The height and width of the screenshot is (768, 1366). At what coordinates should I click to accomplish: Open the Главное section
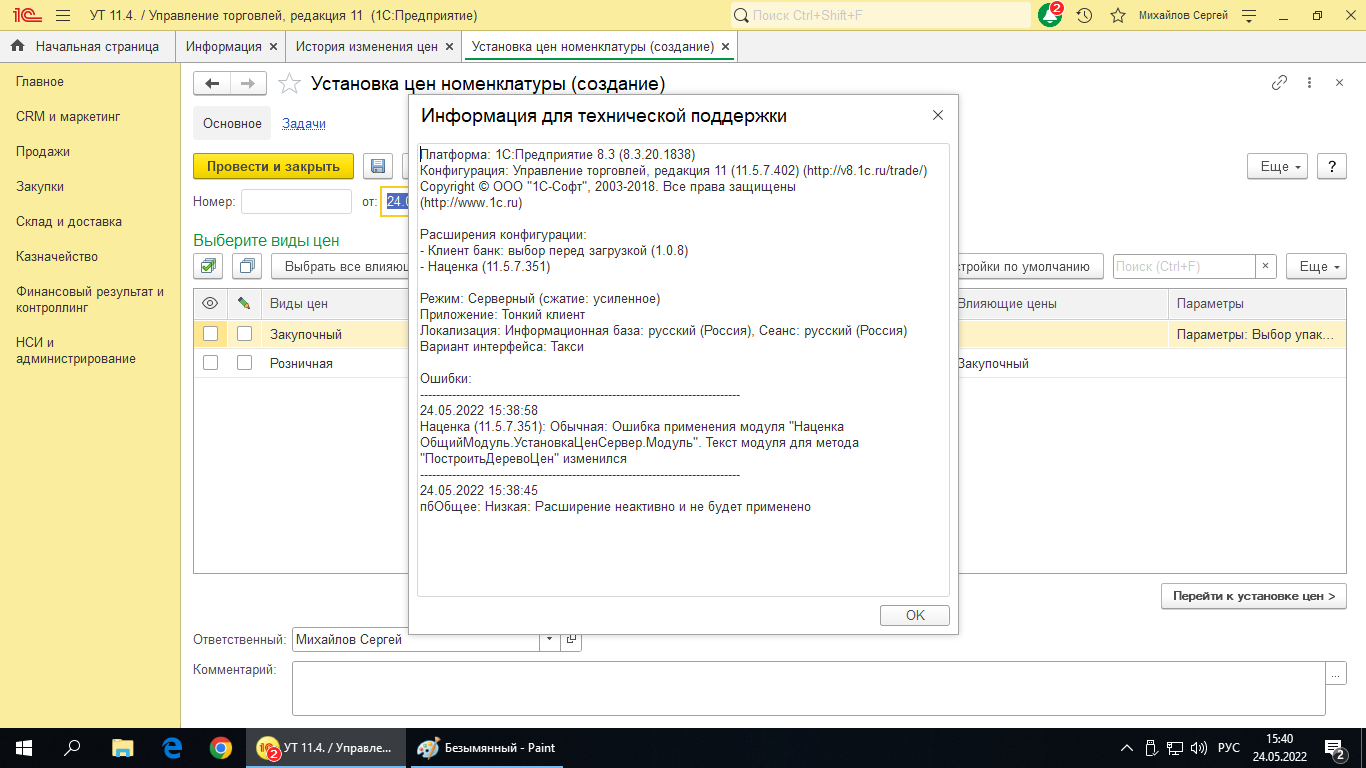pyautogui.click(x=40, y=82)
